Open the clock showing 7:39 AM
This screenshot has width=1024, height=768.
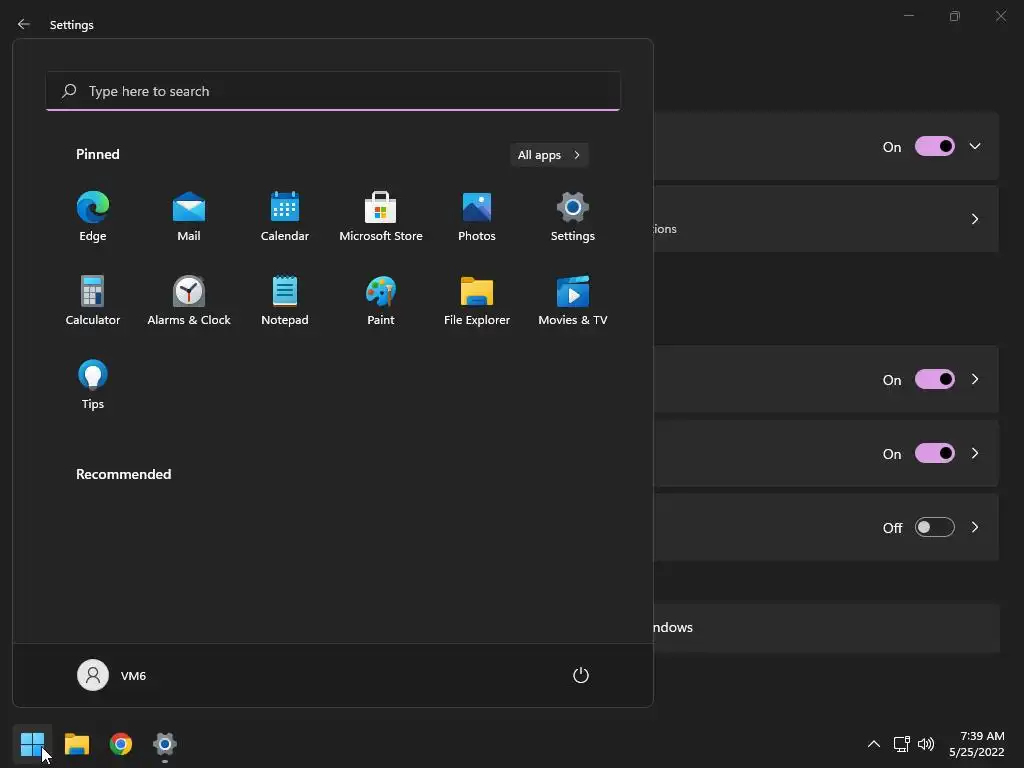point(977,744)
